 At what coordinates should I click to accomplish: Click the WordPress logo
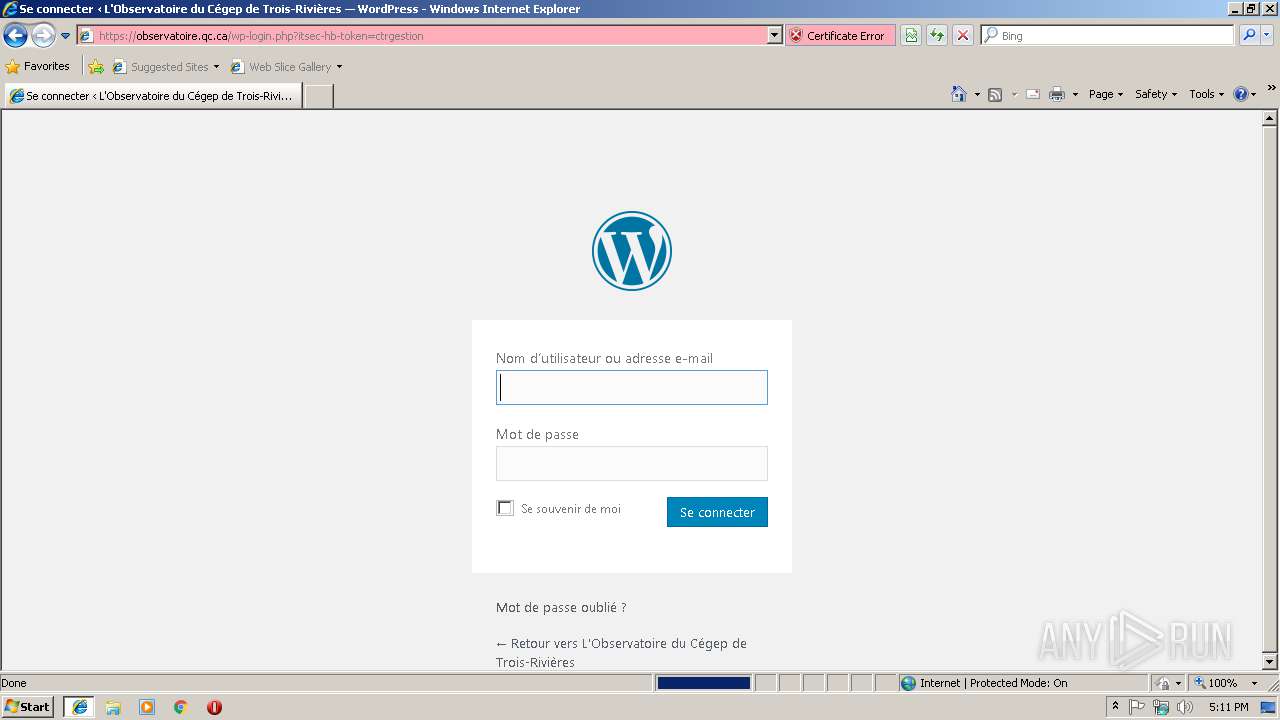coord(632,251)
